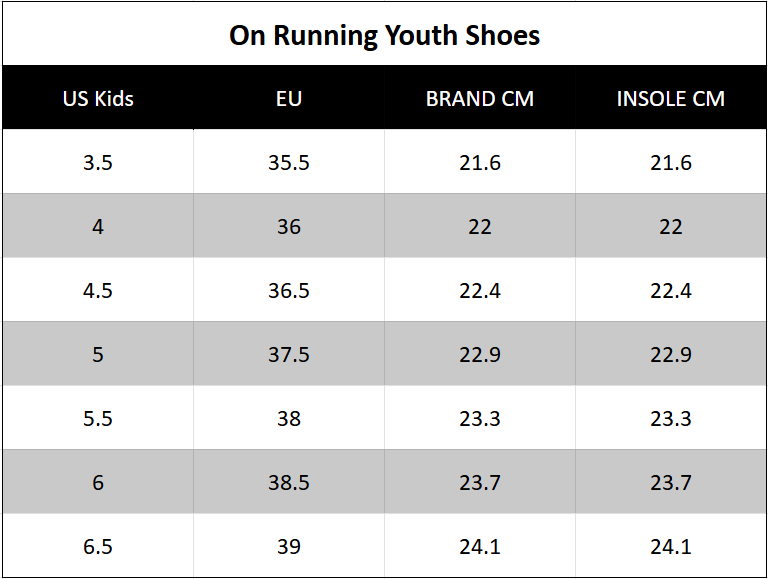Select the 21.6 cell under BRAND CM
The width and height of the screenshot is (768, 579).
click(x=480, y=163)
